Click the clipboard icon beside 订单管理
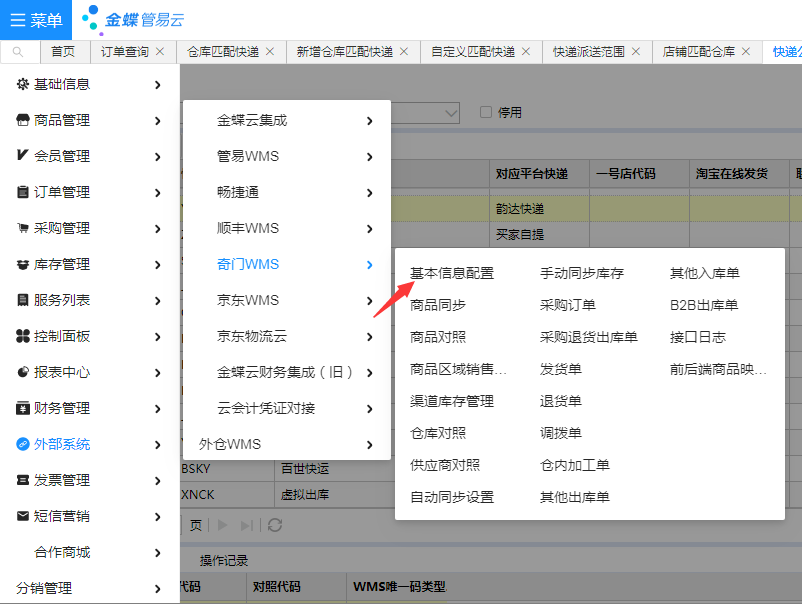The image size is (802, 604). (23, 193)
